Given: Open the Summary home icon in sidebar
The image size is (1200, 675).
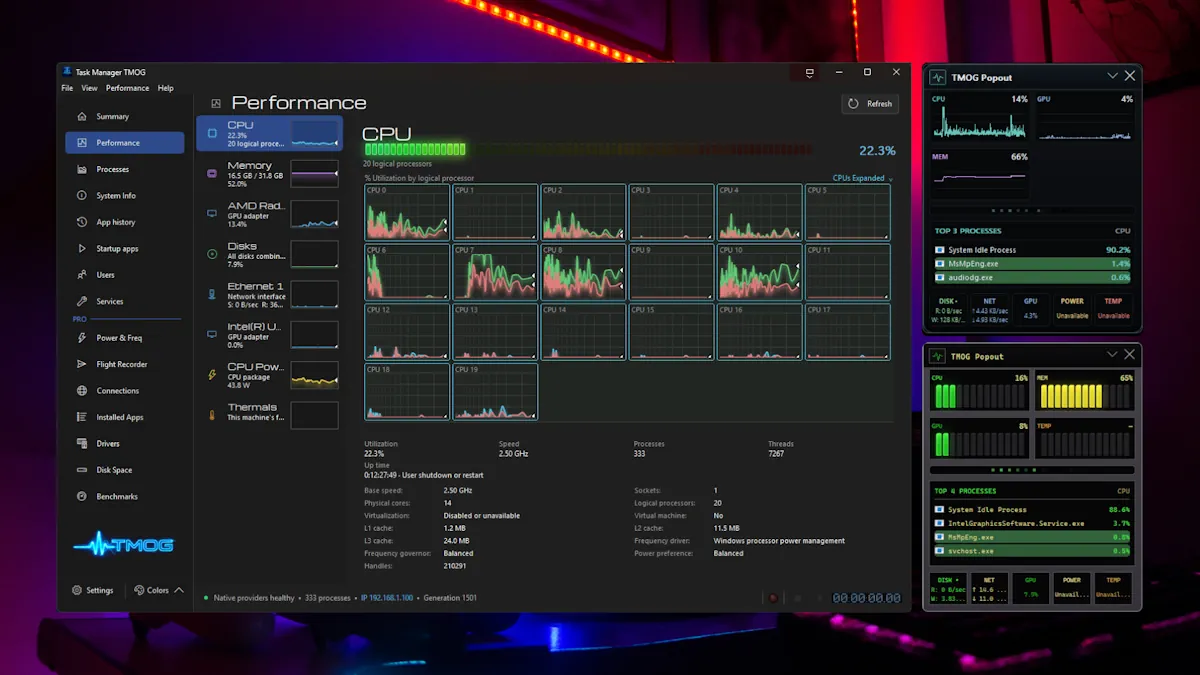Looking at the screenshot, I should 82,116.
